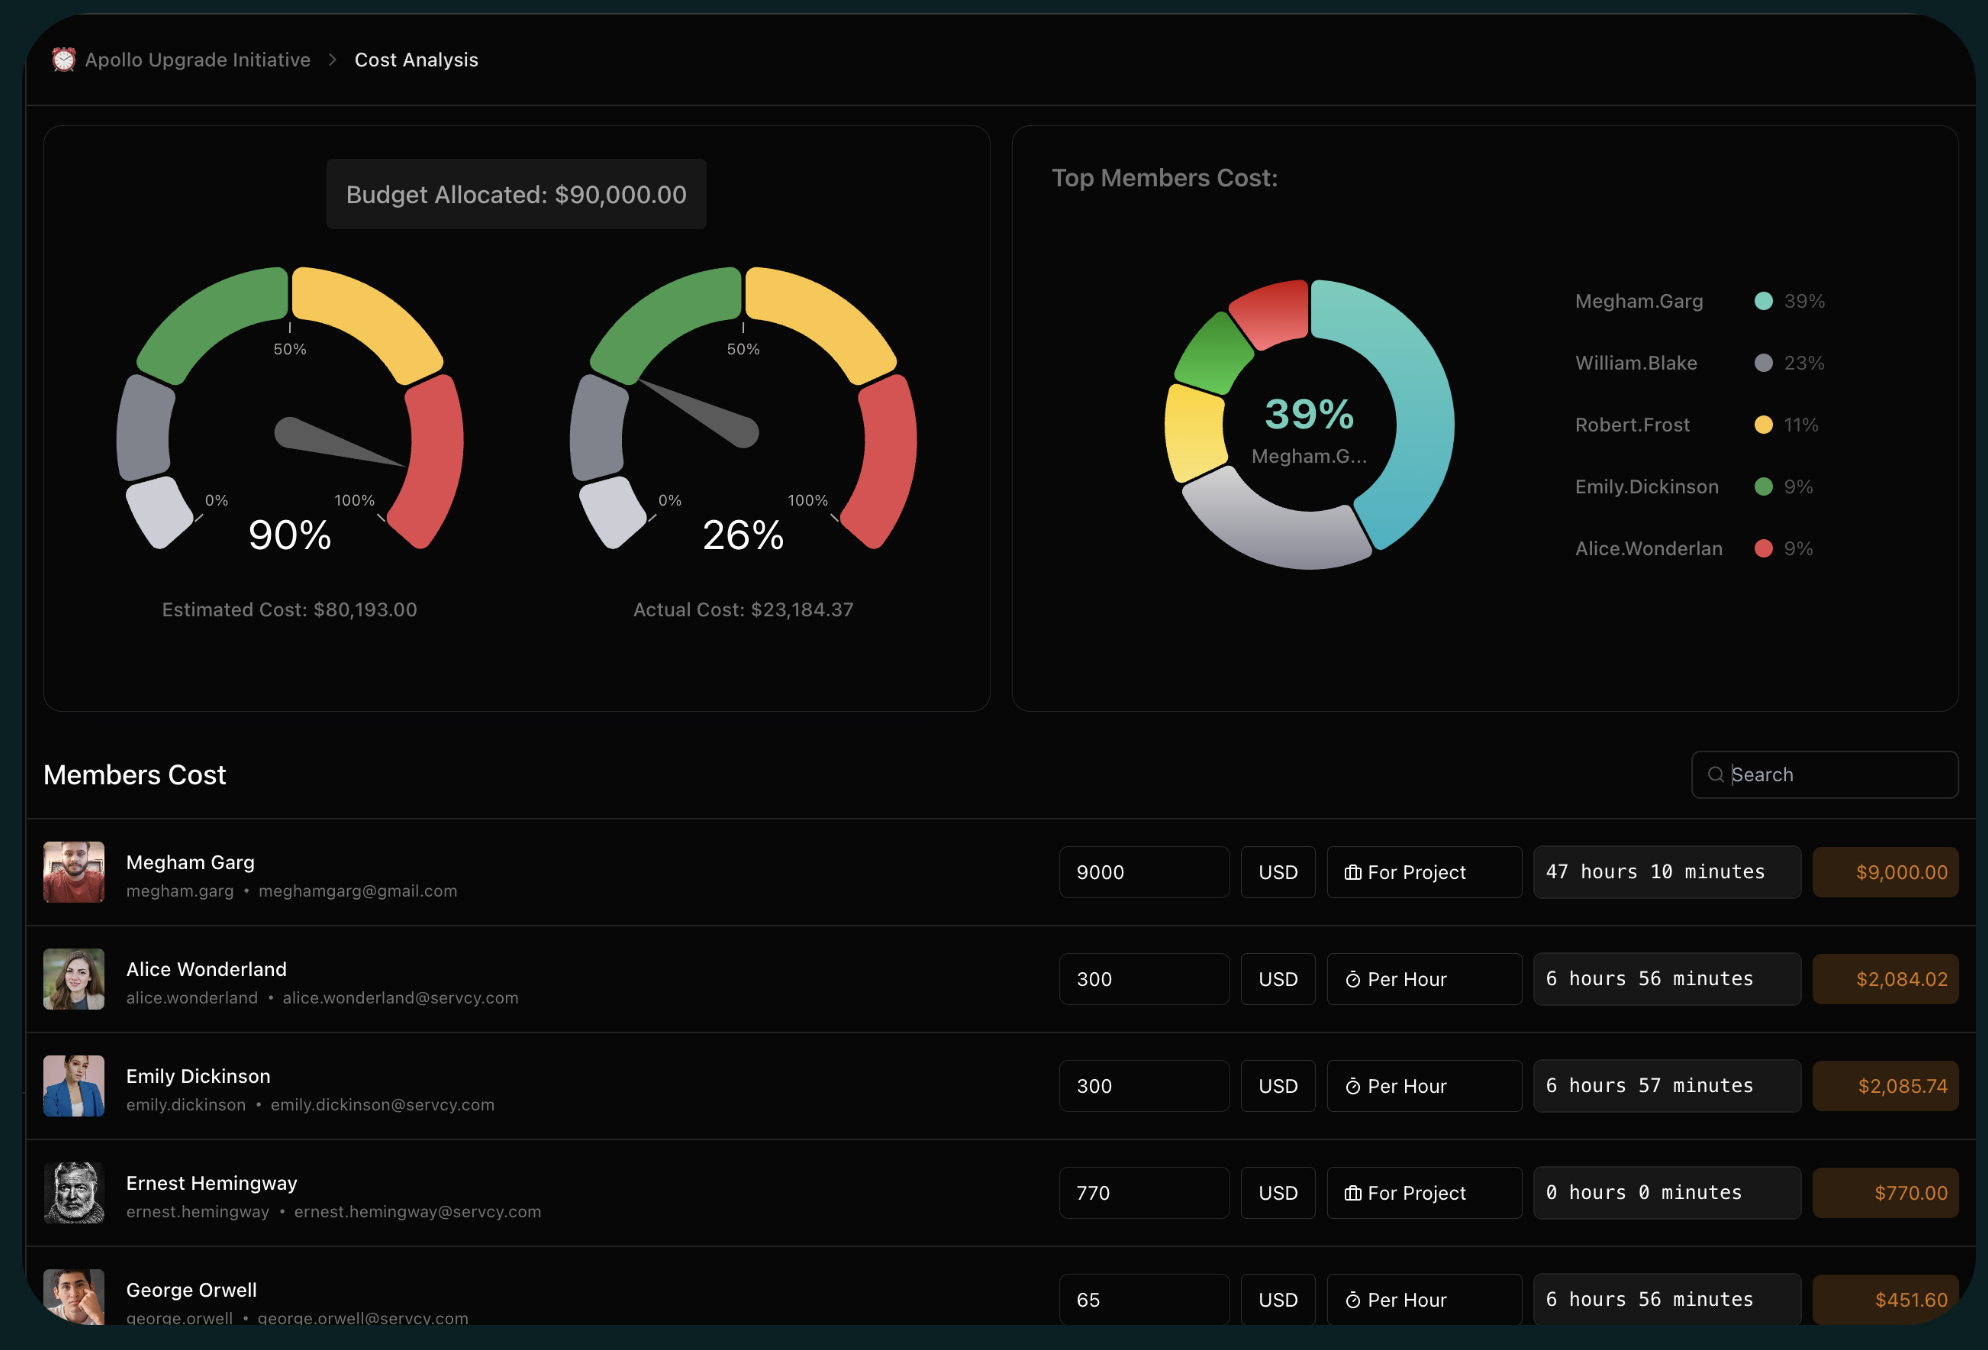
Task: Edit George Orwell's 65 rate field
Action: click(x=1143, y=1299)
